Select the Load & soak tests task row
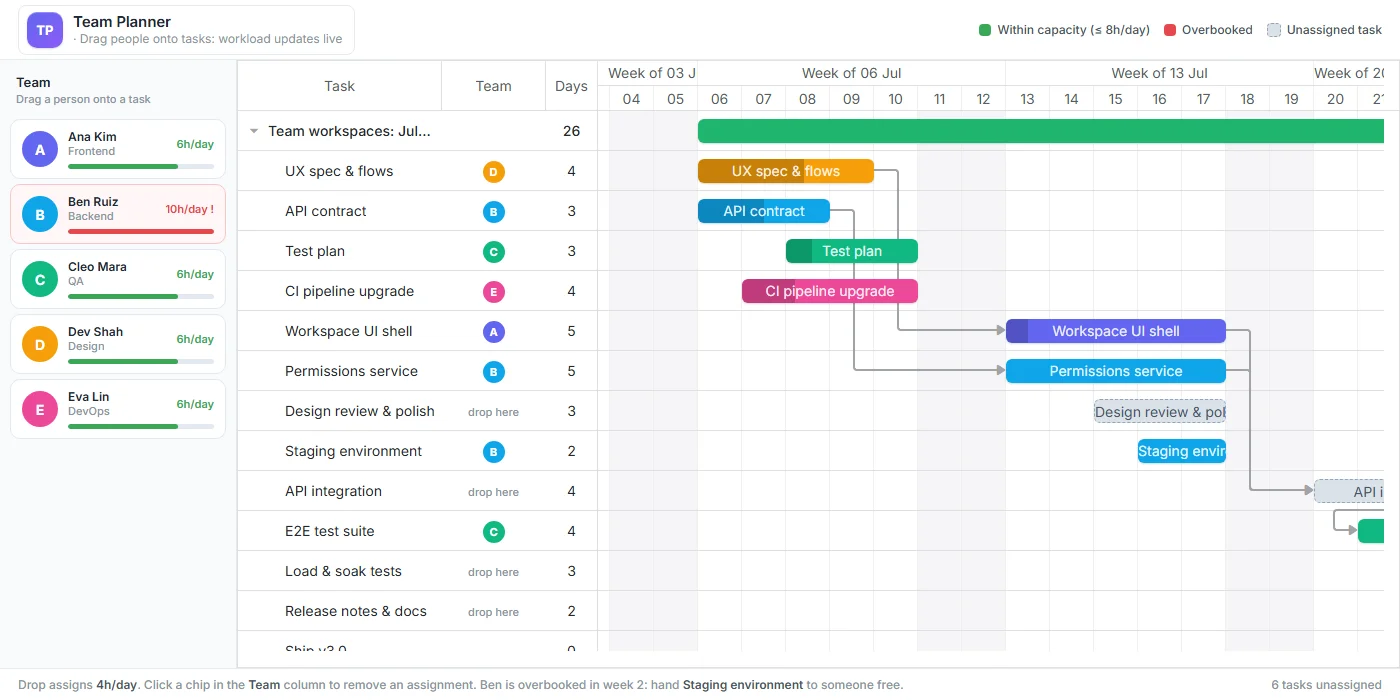This screenshot has width=1400, height=700. tap(417, 571)
